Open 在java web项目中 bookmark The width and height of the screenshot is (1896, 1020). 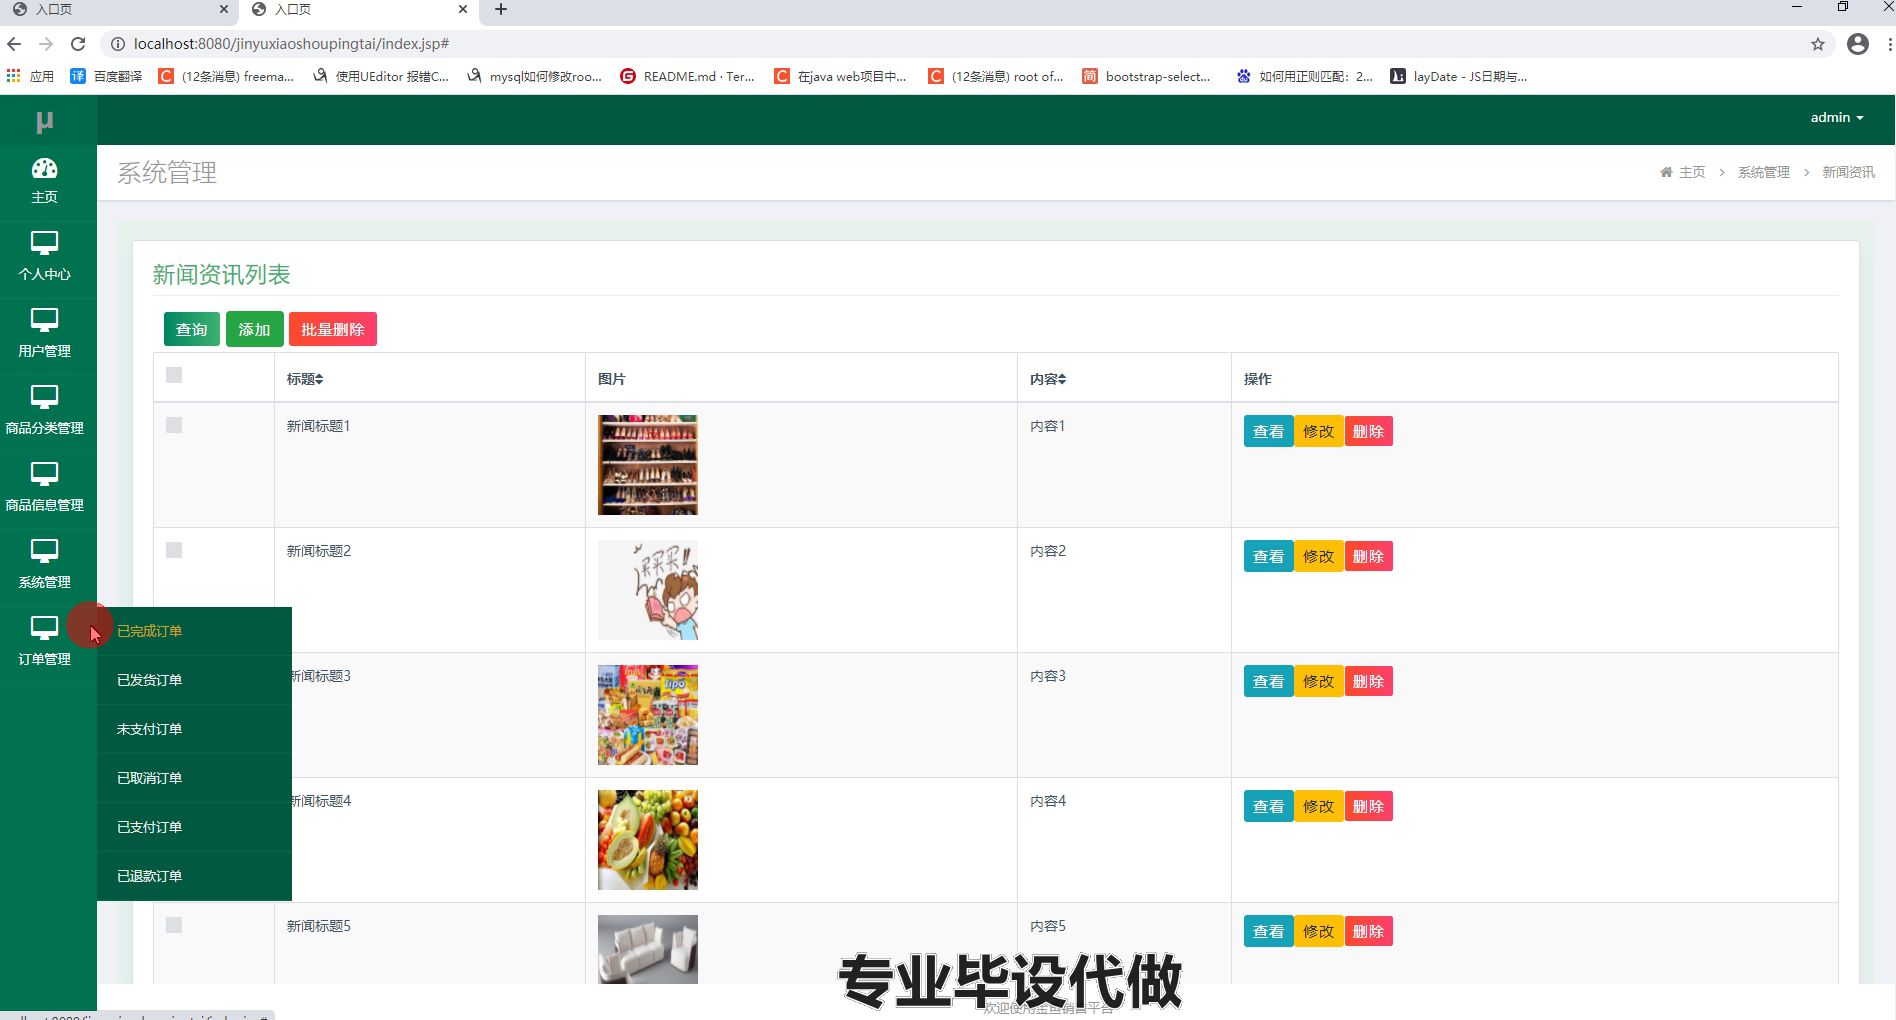pos(841,76)
